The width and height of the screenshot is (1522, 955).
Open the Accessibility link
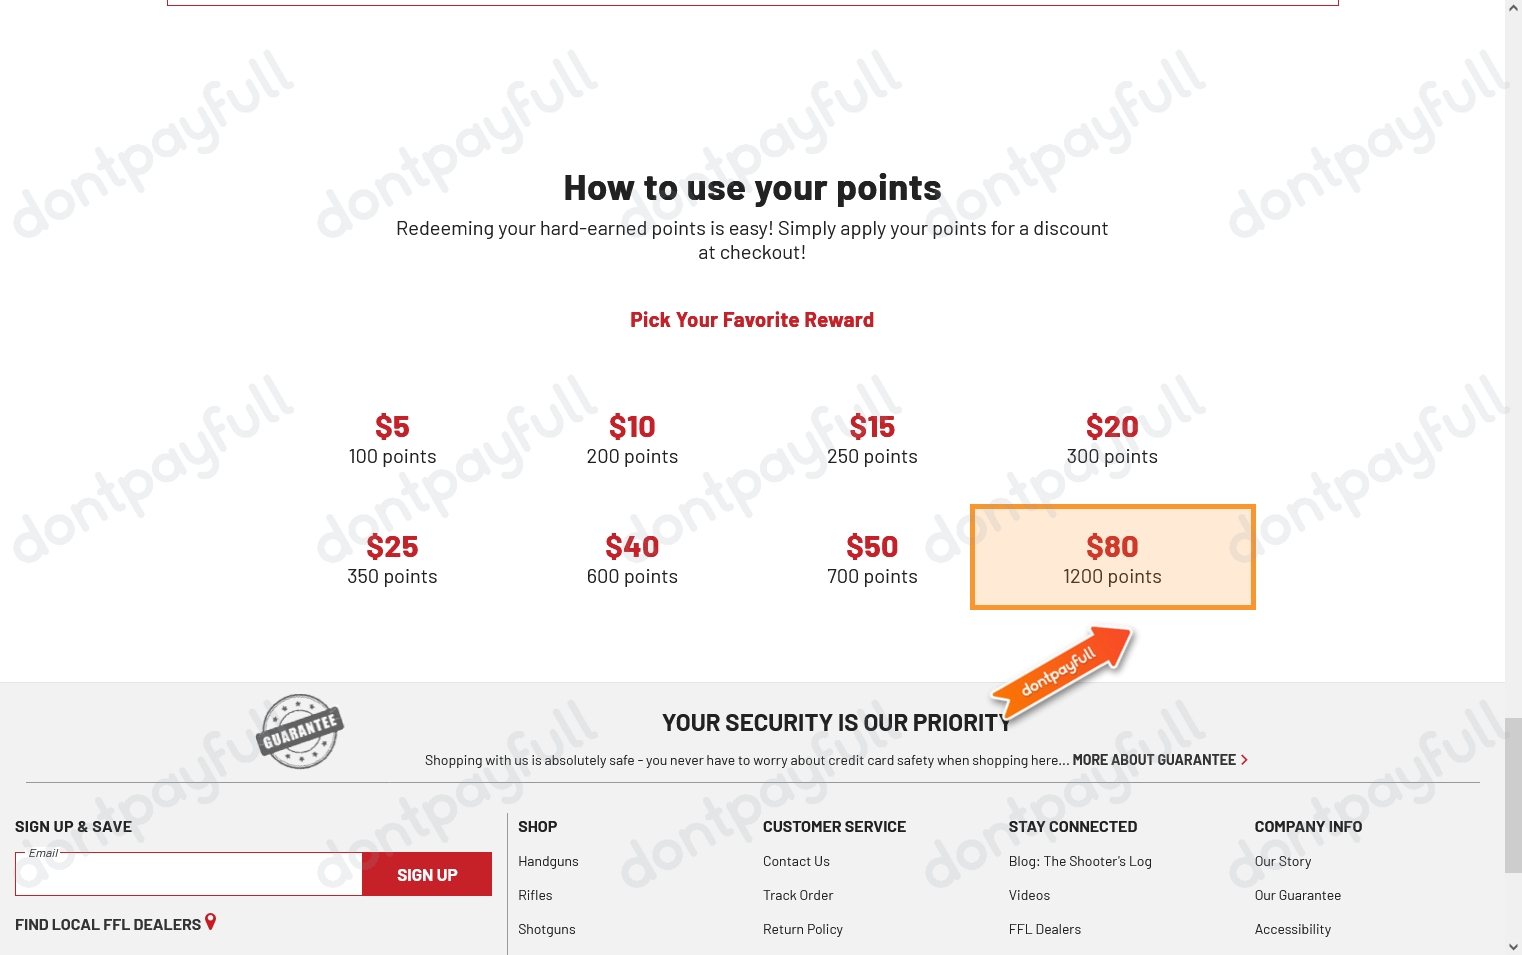[x=1293, y=929]
